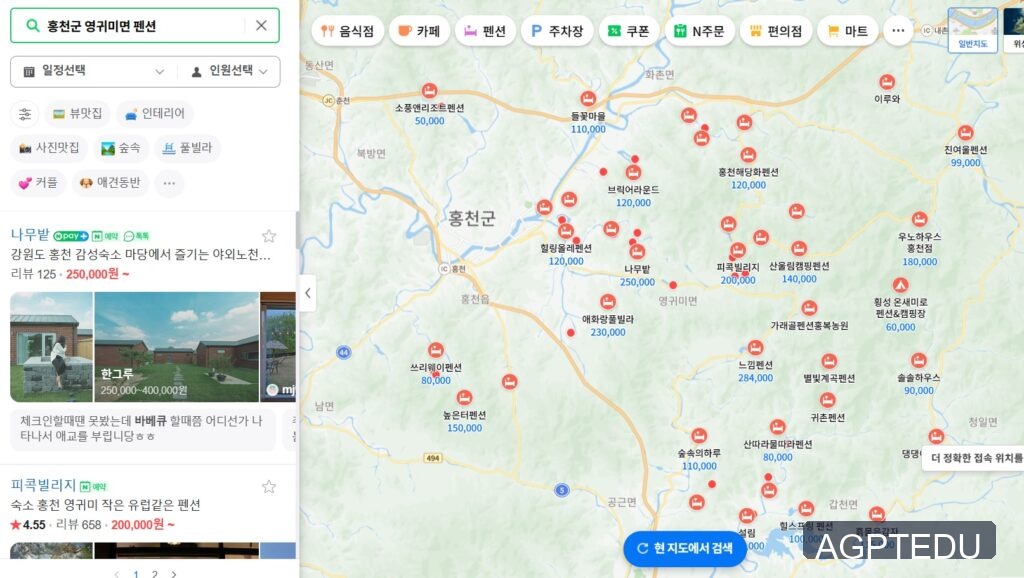Open the 한그루 room photo thumbnail
The height and width of the screenshot is (578, 1024).
(176, 347)
